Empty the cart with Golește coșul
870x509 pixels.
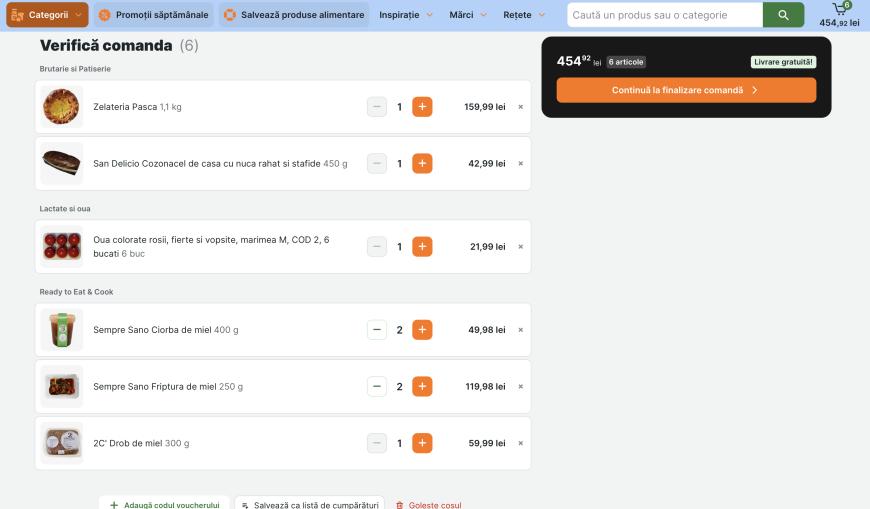point(428,505)
